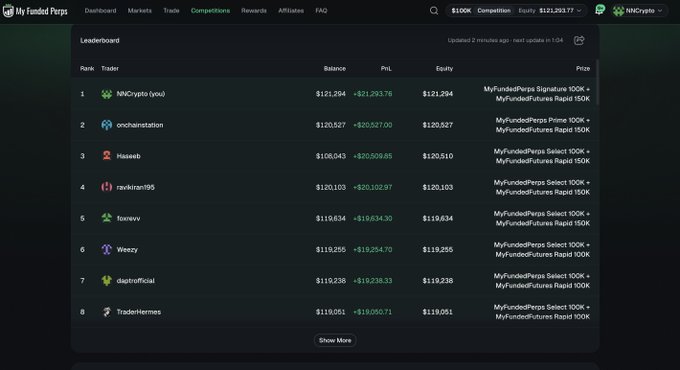Click the Show More button
680x370 pixels.
[x=335, y=341]
